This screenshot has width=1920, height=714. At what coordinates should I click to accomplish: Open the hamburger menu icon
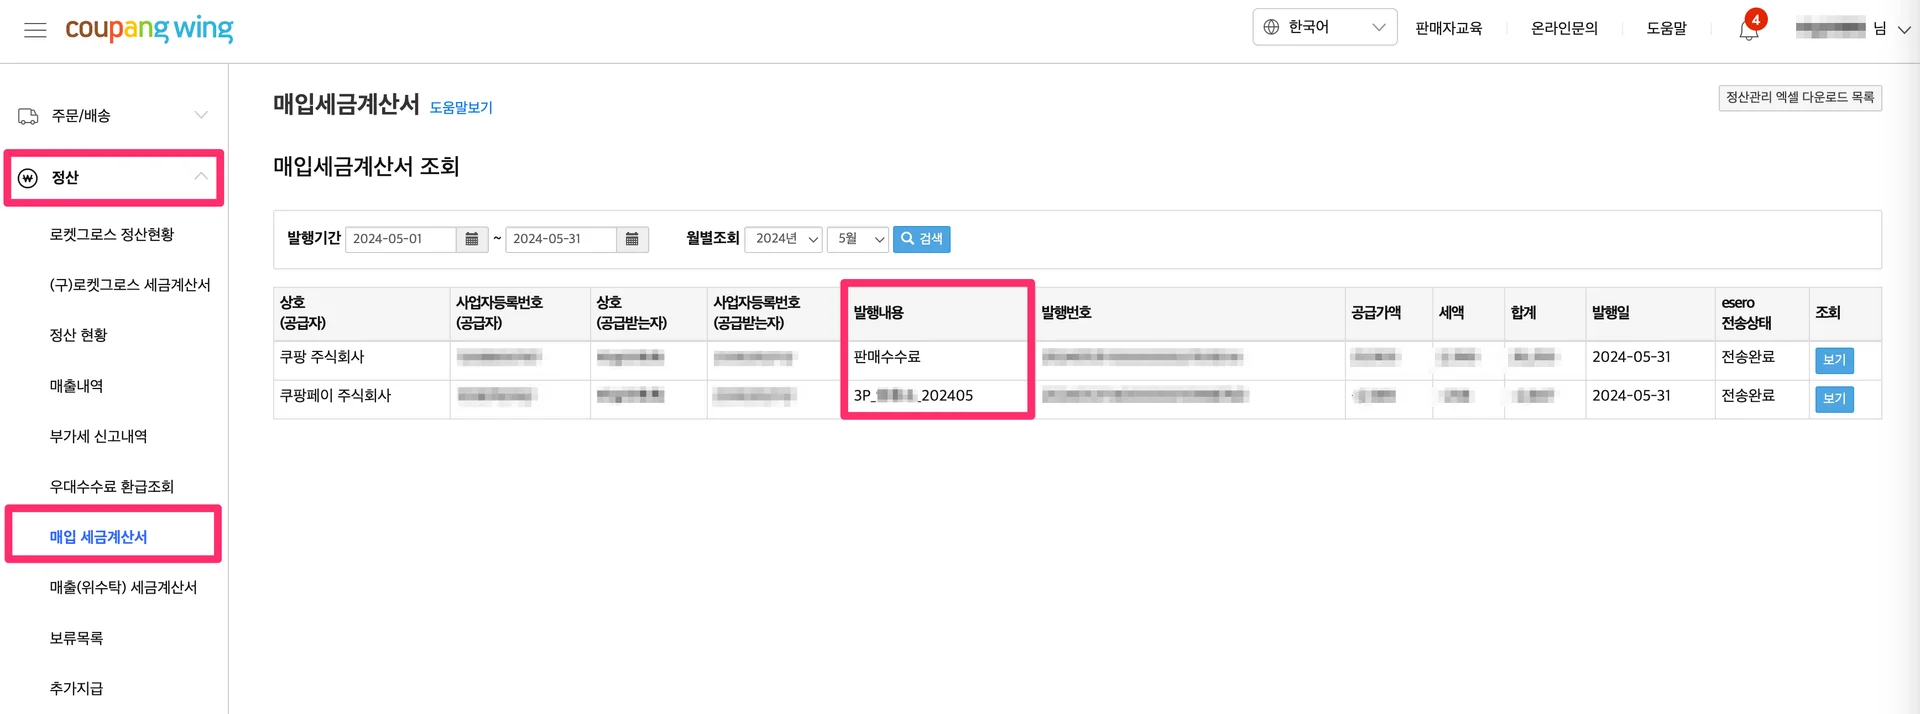tap(35, 30)
